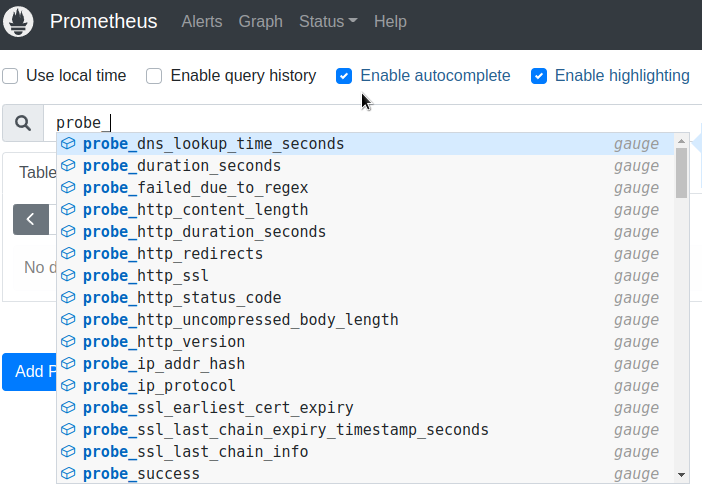Click the cube icon beside probe_http_content_length
The width and height of the screenshot is (702, 494).
click(68, 209)
